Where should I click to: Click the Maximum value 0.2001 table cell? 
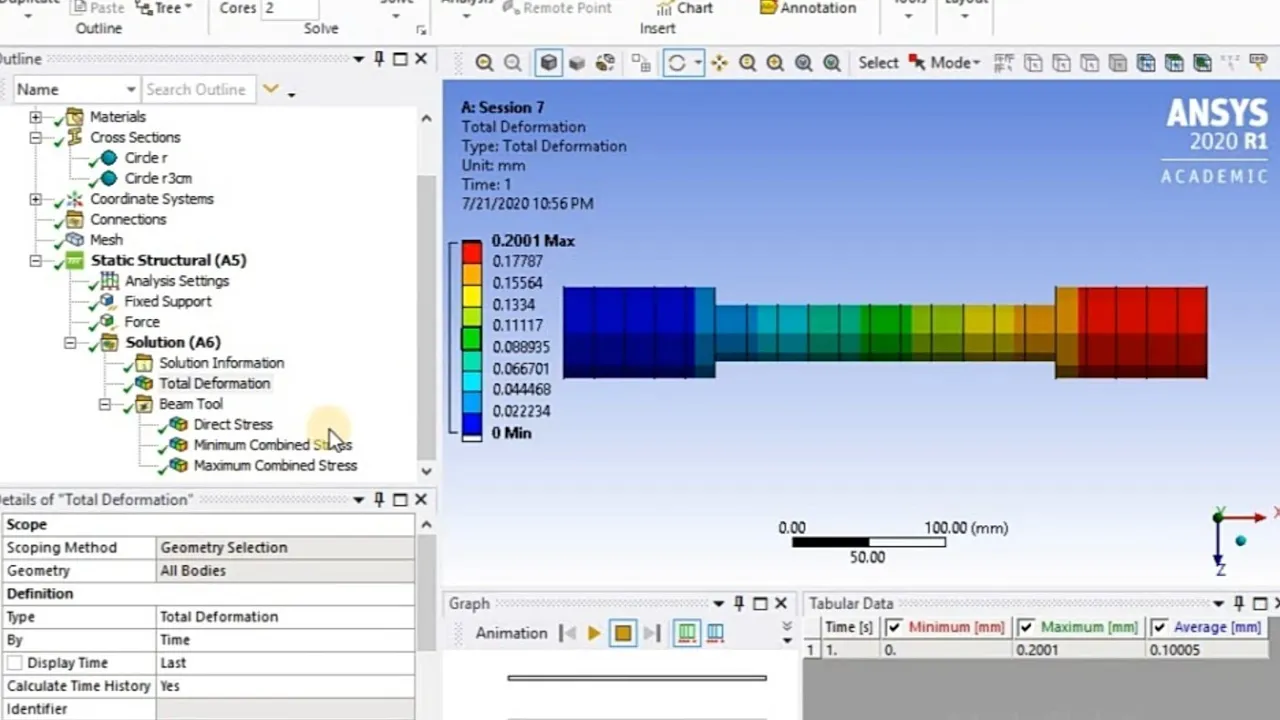tap(1079, 650)
